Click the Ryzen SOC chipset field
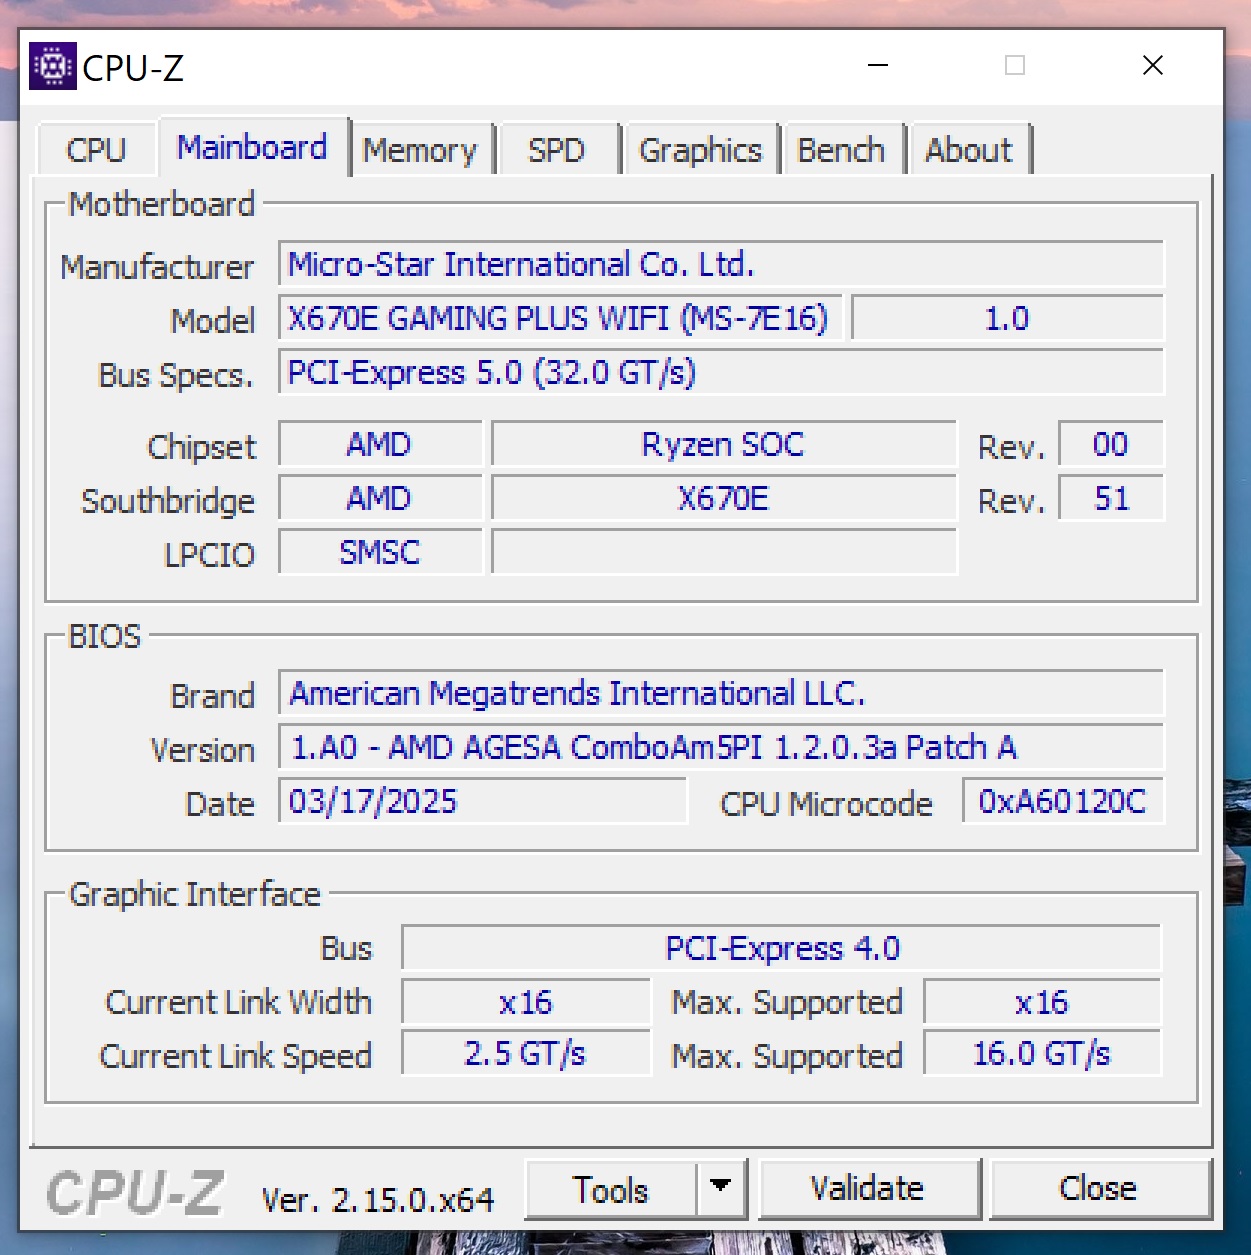This screenshot has width=1251, height=1255. (723, 444)
